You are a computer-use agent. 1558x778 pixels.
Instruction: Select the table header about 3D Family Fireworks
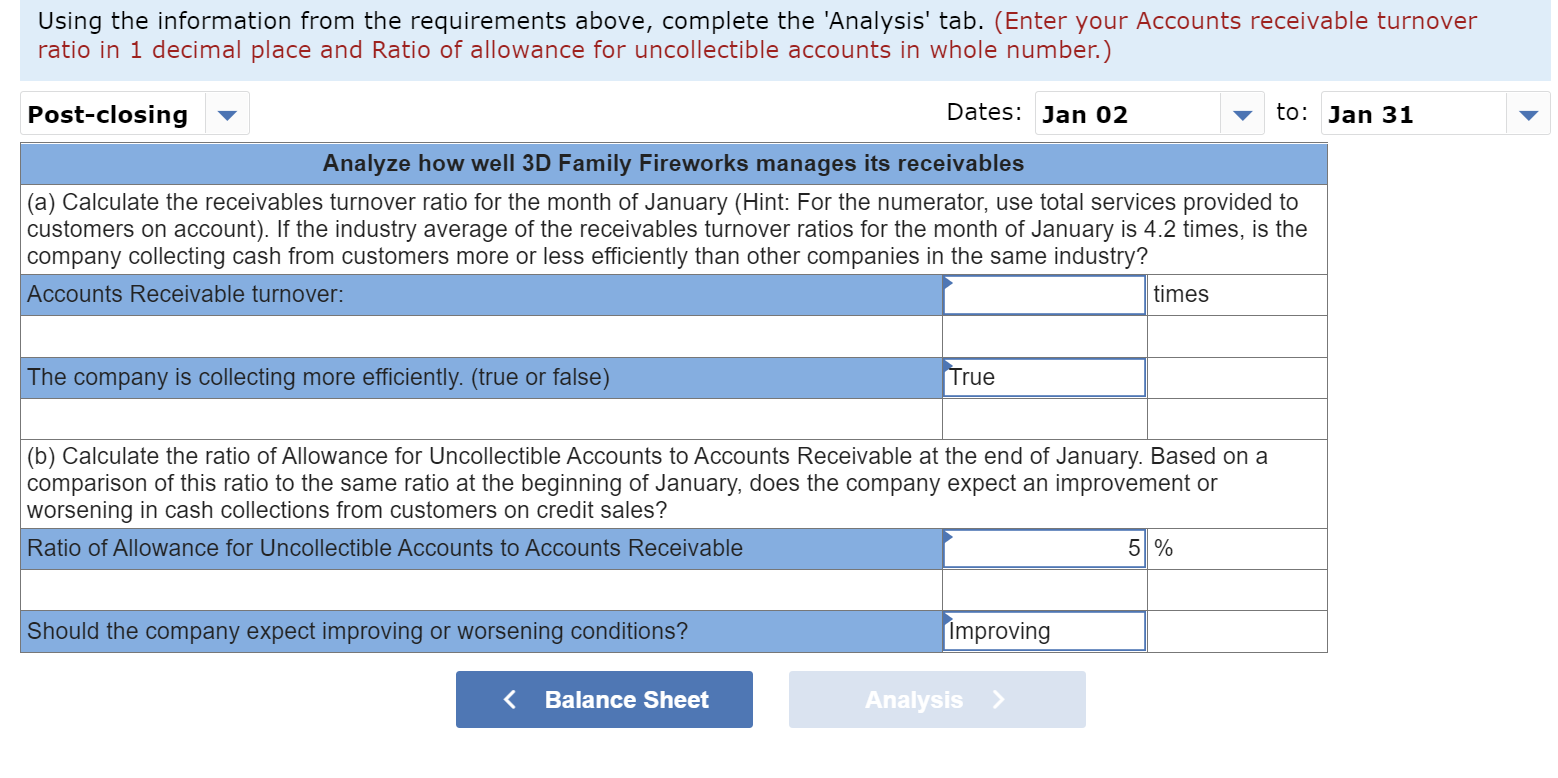point(674,163)
